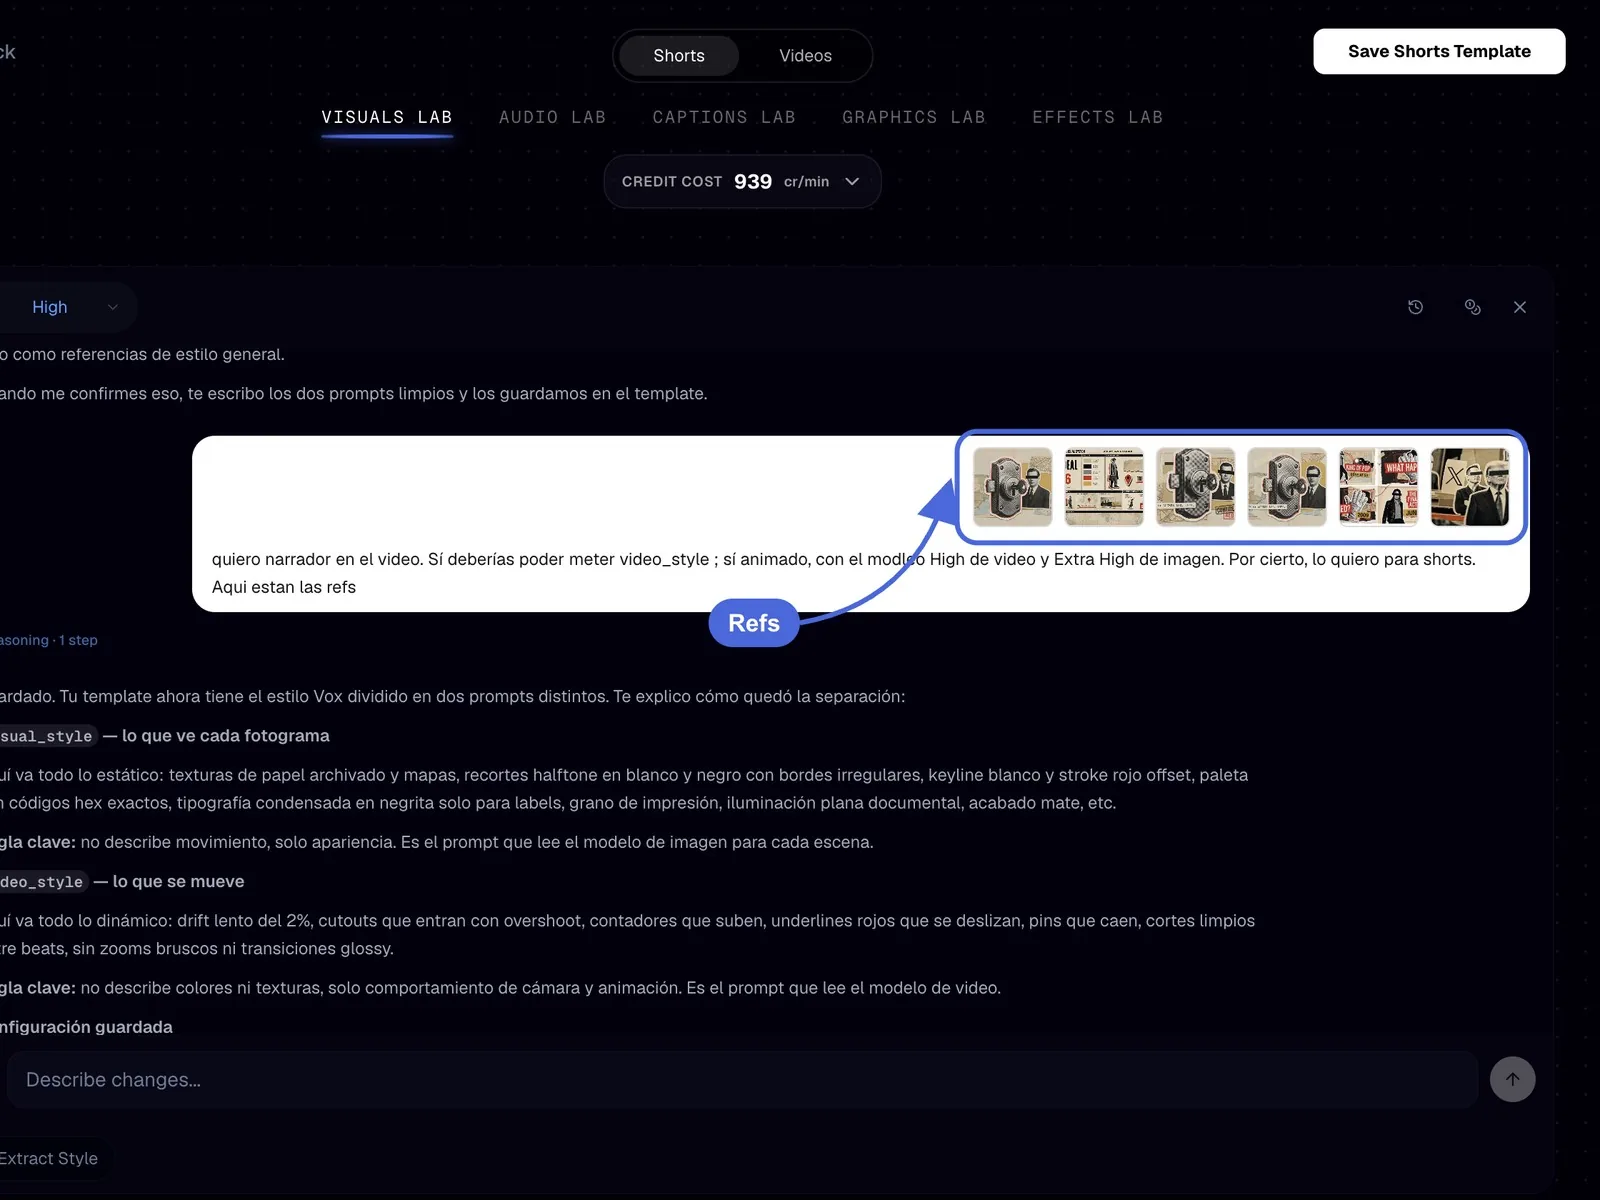Open the fifth reference thumbnail
This screenshot has height=1200, width=1600.
coord(1379,487)
